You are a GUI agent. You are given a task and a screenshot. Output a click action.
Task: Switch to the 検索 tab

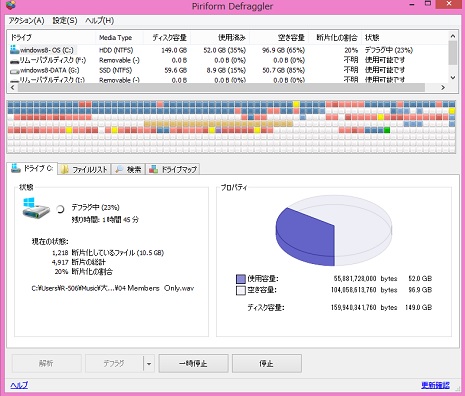click(x=128, y=169)
